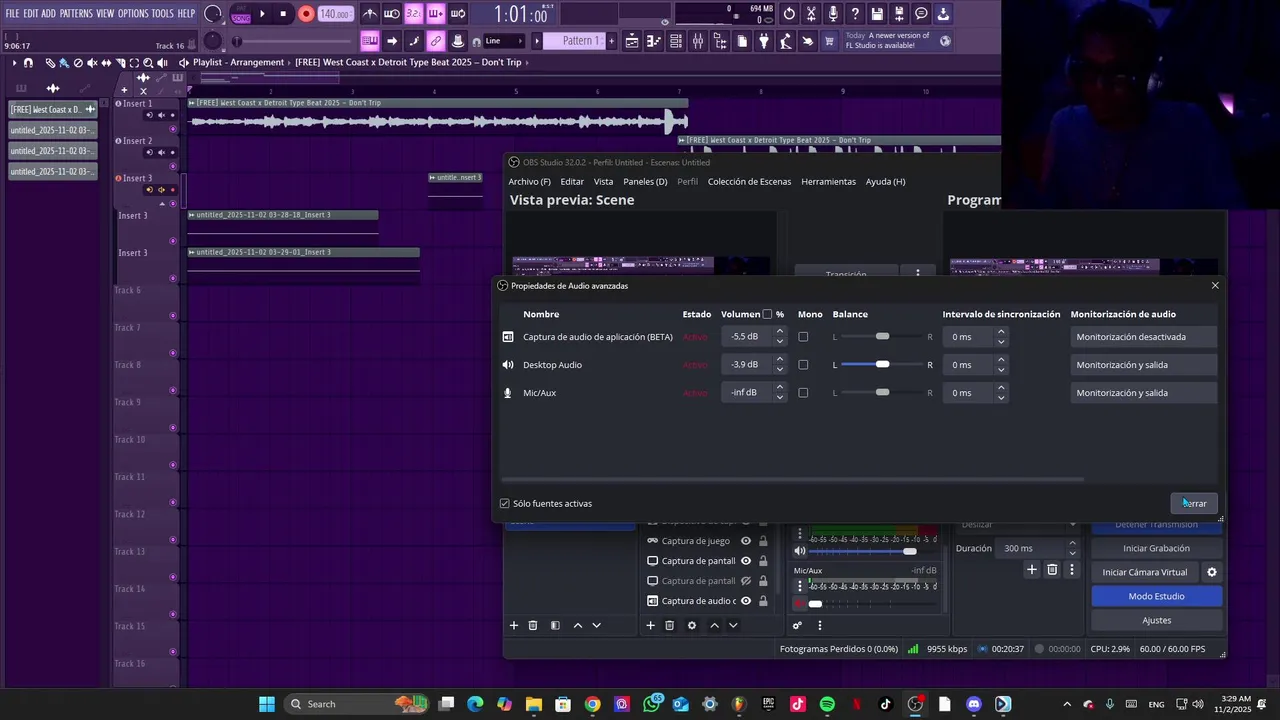
Task: Toggle Sólo fuentes activas checkbox
Action: click(x=504, y=504)
